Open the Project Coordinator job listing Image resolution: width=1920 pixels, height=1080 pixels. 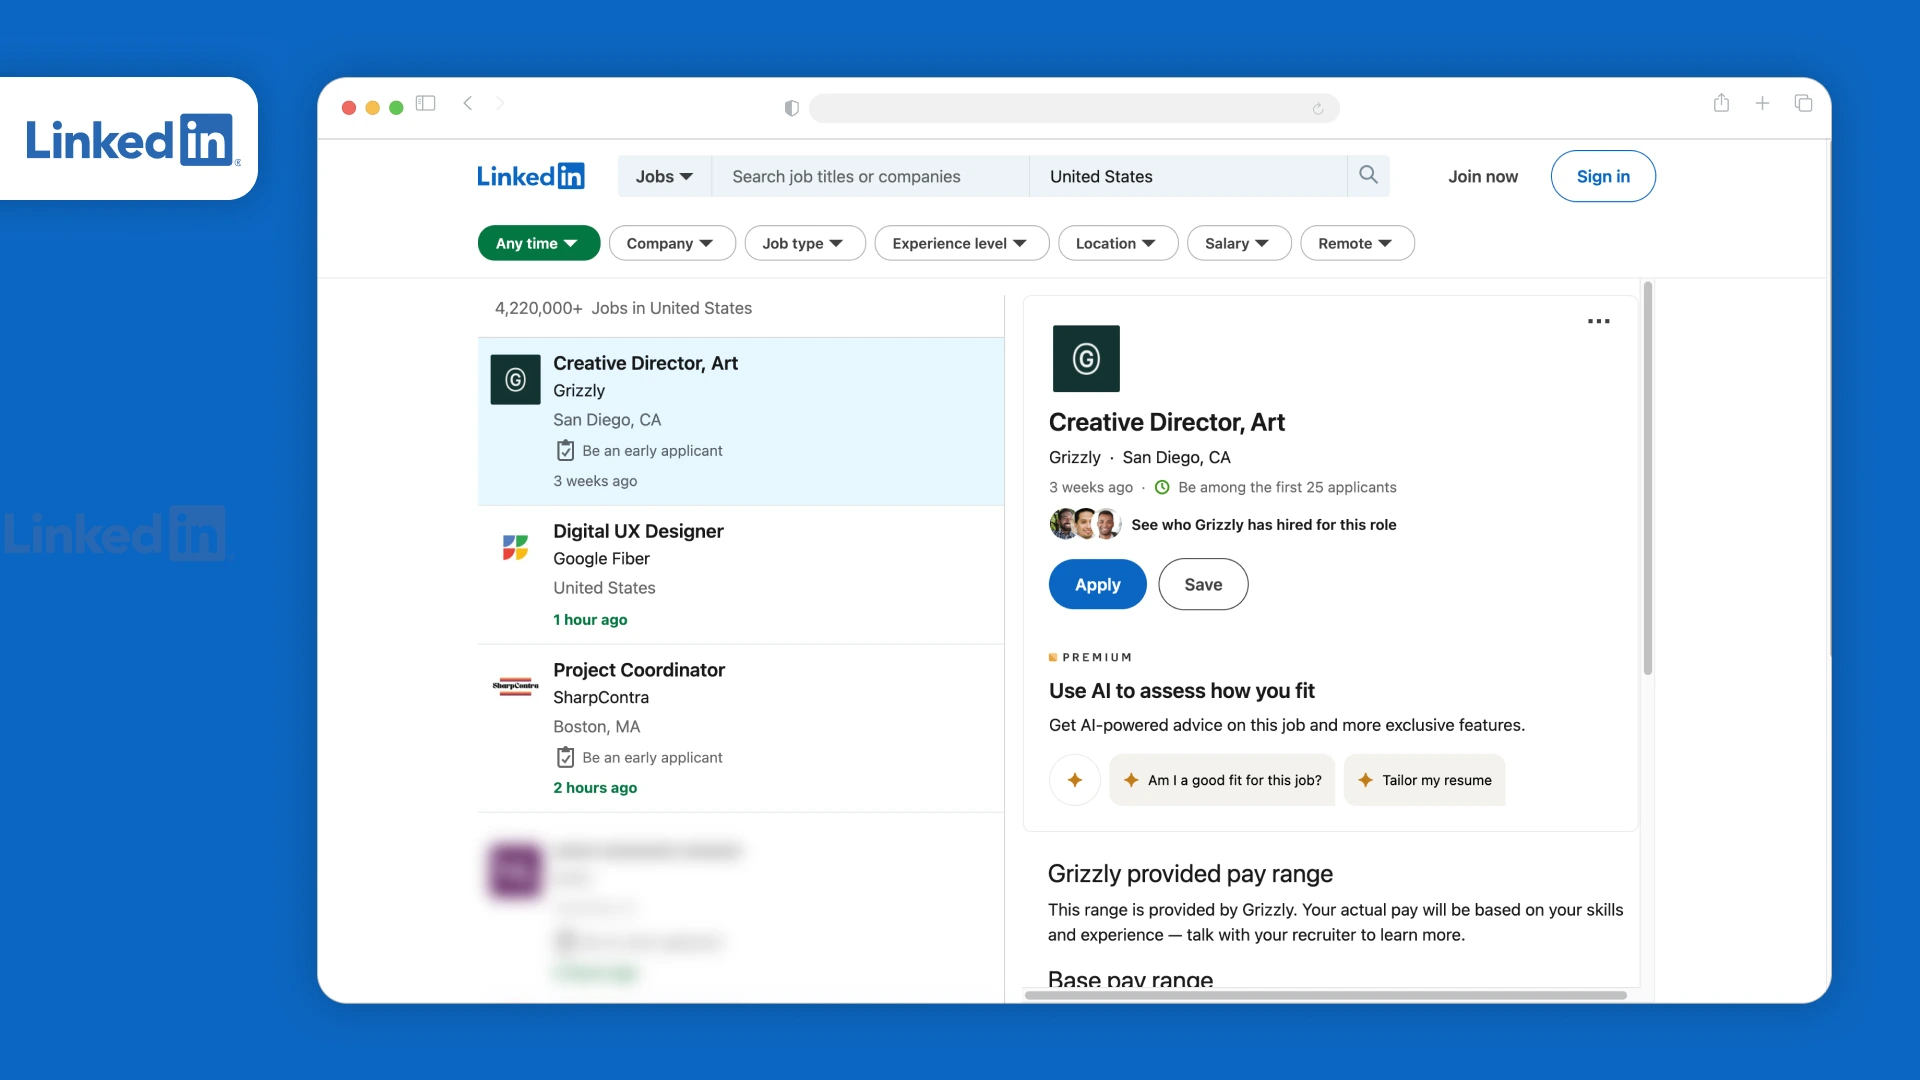point(740,728)
